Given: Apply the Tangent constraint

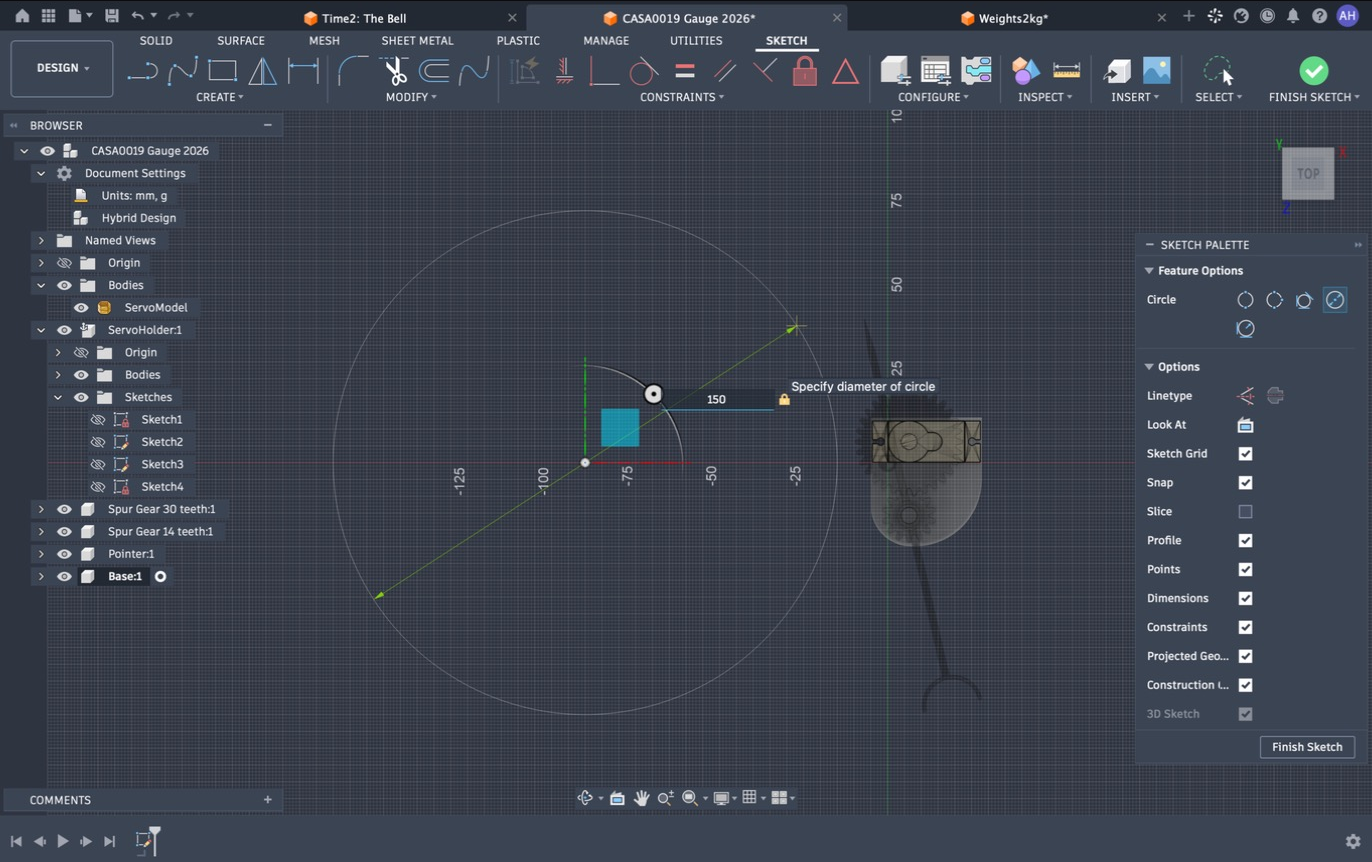Looking at the screenshot, I should 644,71.
